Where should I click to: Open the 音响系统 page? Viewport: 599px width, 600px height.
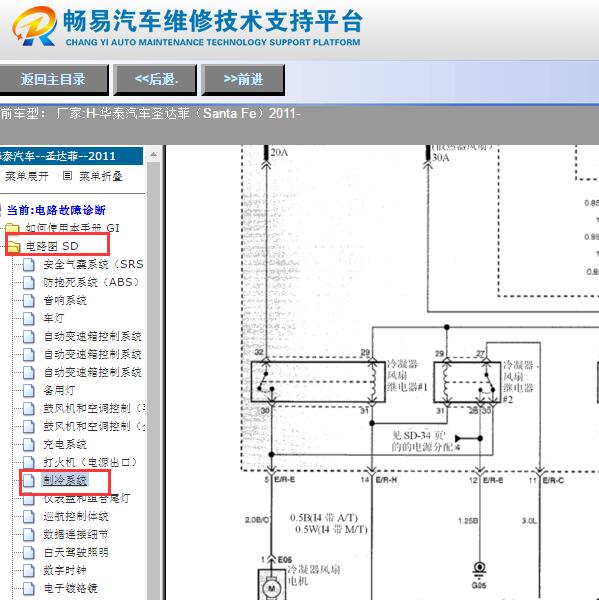(x=65, y=300)
